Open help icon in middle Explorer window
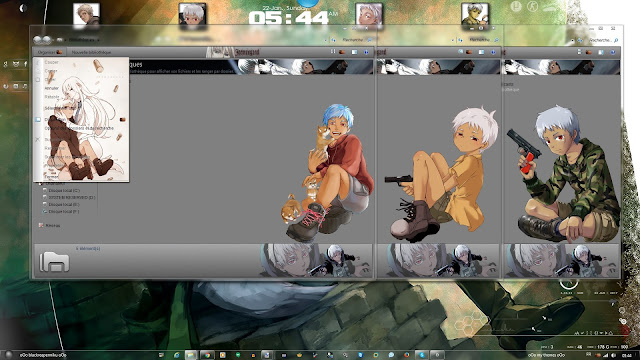640x360 pixels. pos(493,52)
